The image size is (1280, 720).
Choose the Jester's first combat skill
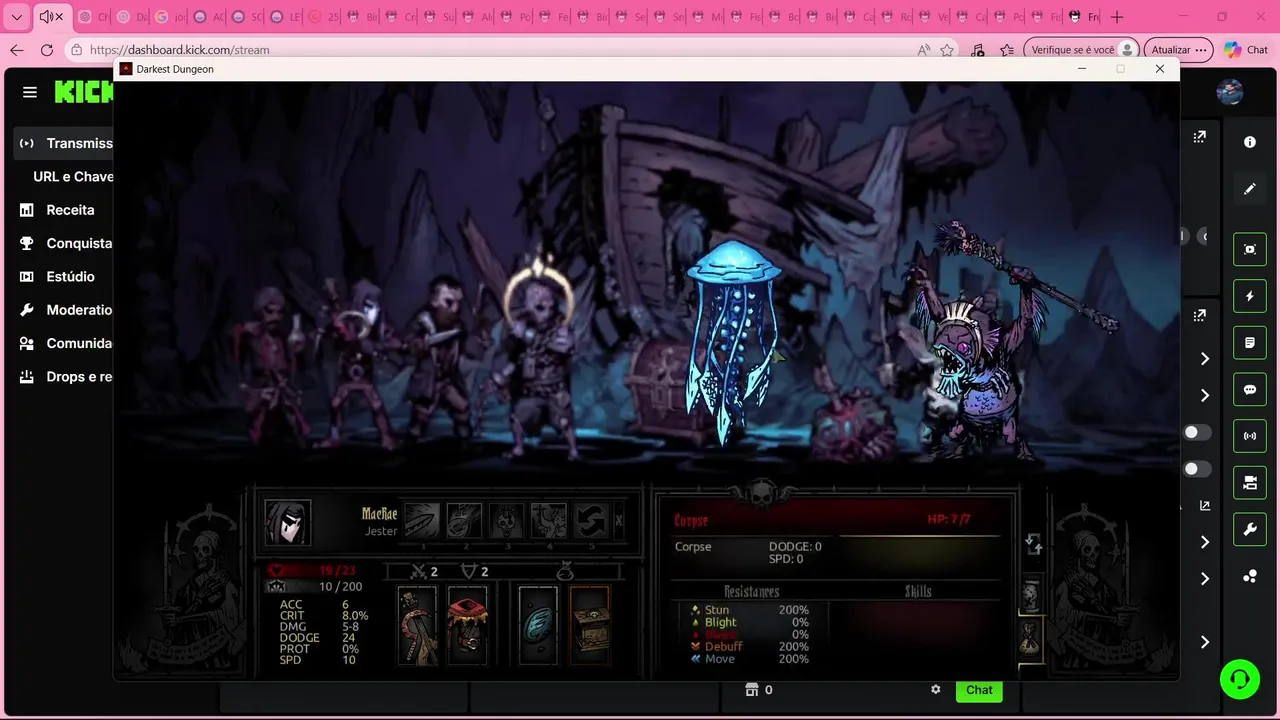pyautogui.click(x=422, y=520)
